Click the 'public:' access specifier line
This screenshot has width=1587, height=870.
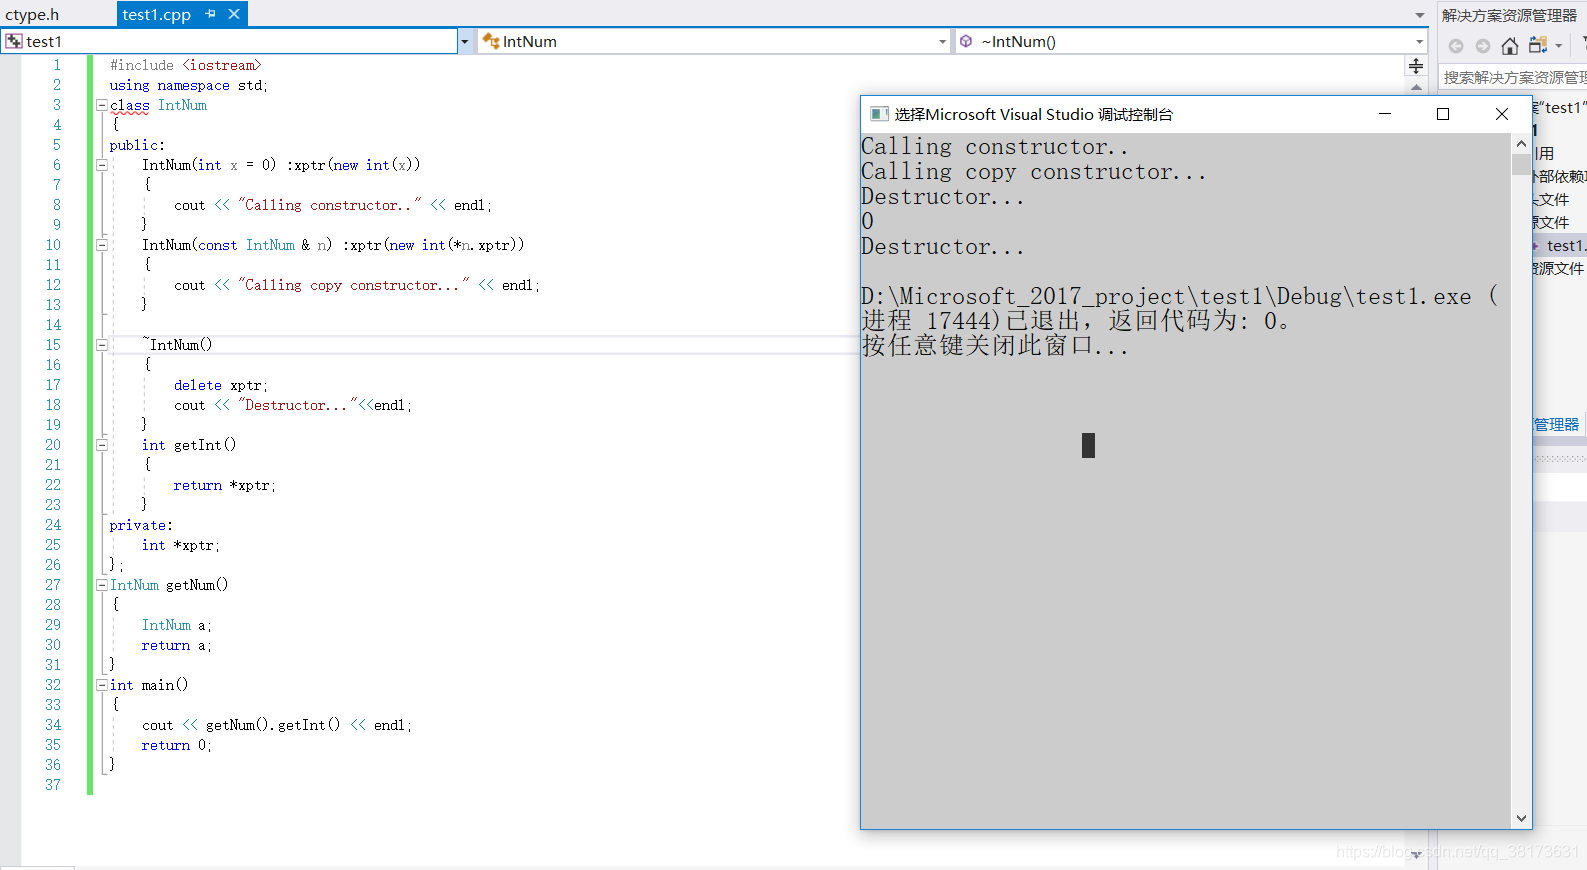137,145
